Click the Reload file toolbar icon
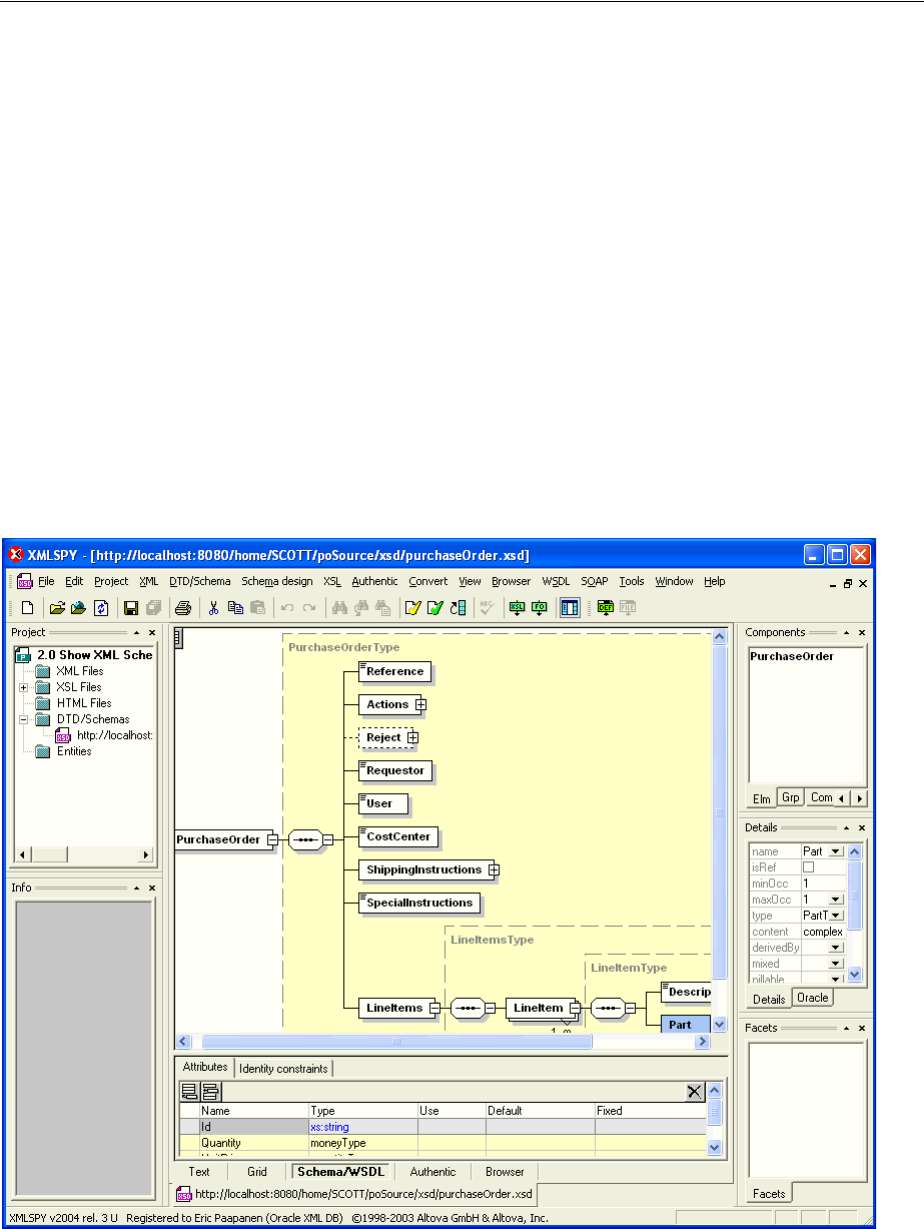Screen dimensions: 924x1229 pyautogui.click(x=101, y=607)
